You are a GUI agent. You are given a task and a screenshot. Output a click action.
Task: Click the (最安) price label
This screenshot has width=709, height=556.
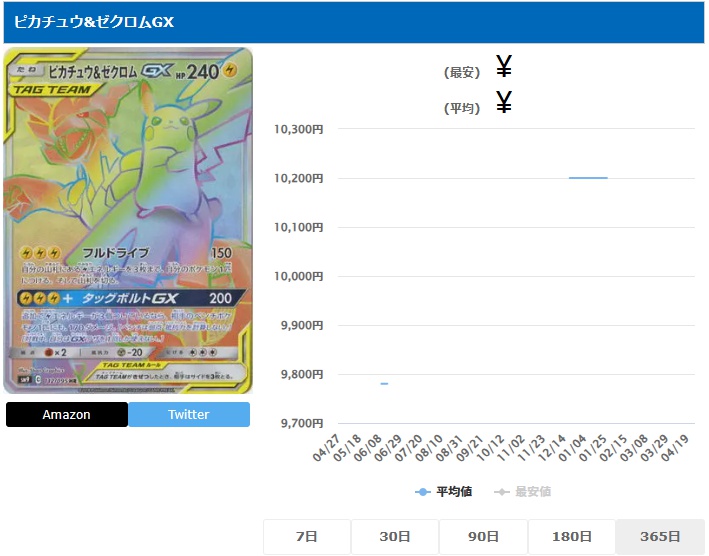click(462, 72)
